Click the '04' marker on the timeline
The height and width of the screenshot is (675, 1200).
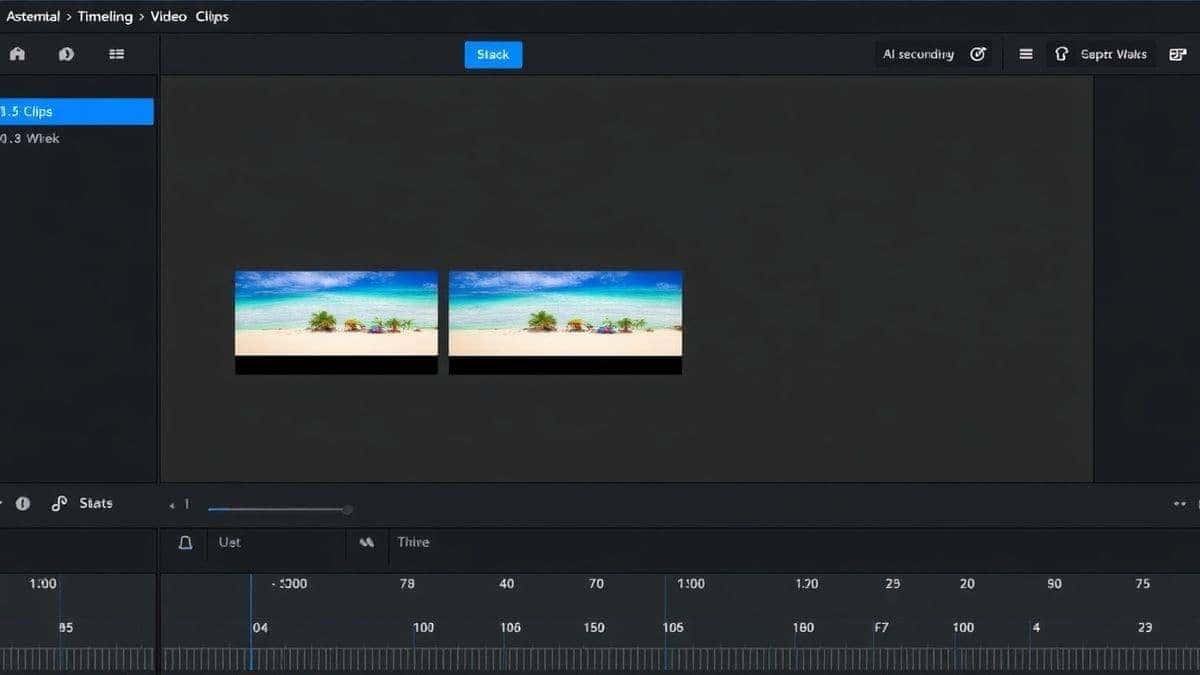pyautogui.click(x=260, y=628)
